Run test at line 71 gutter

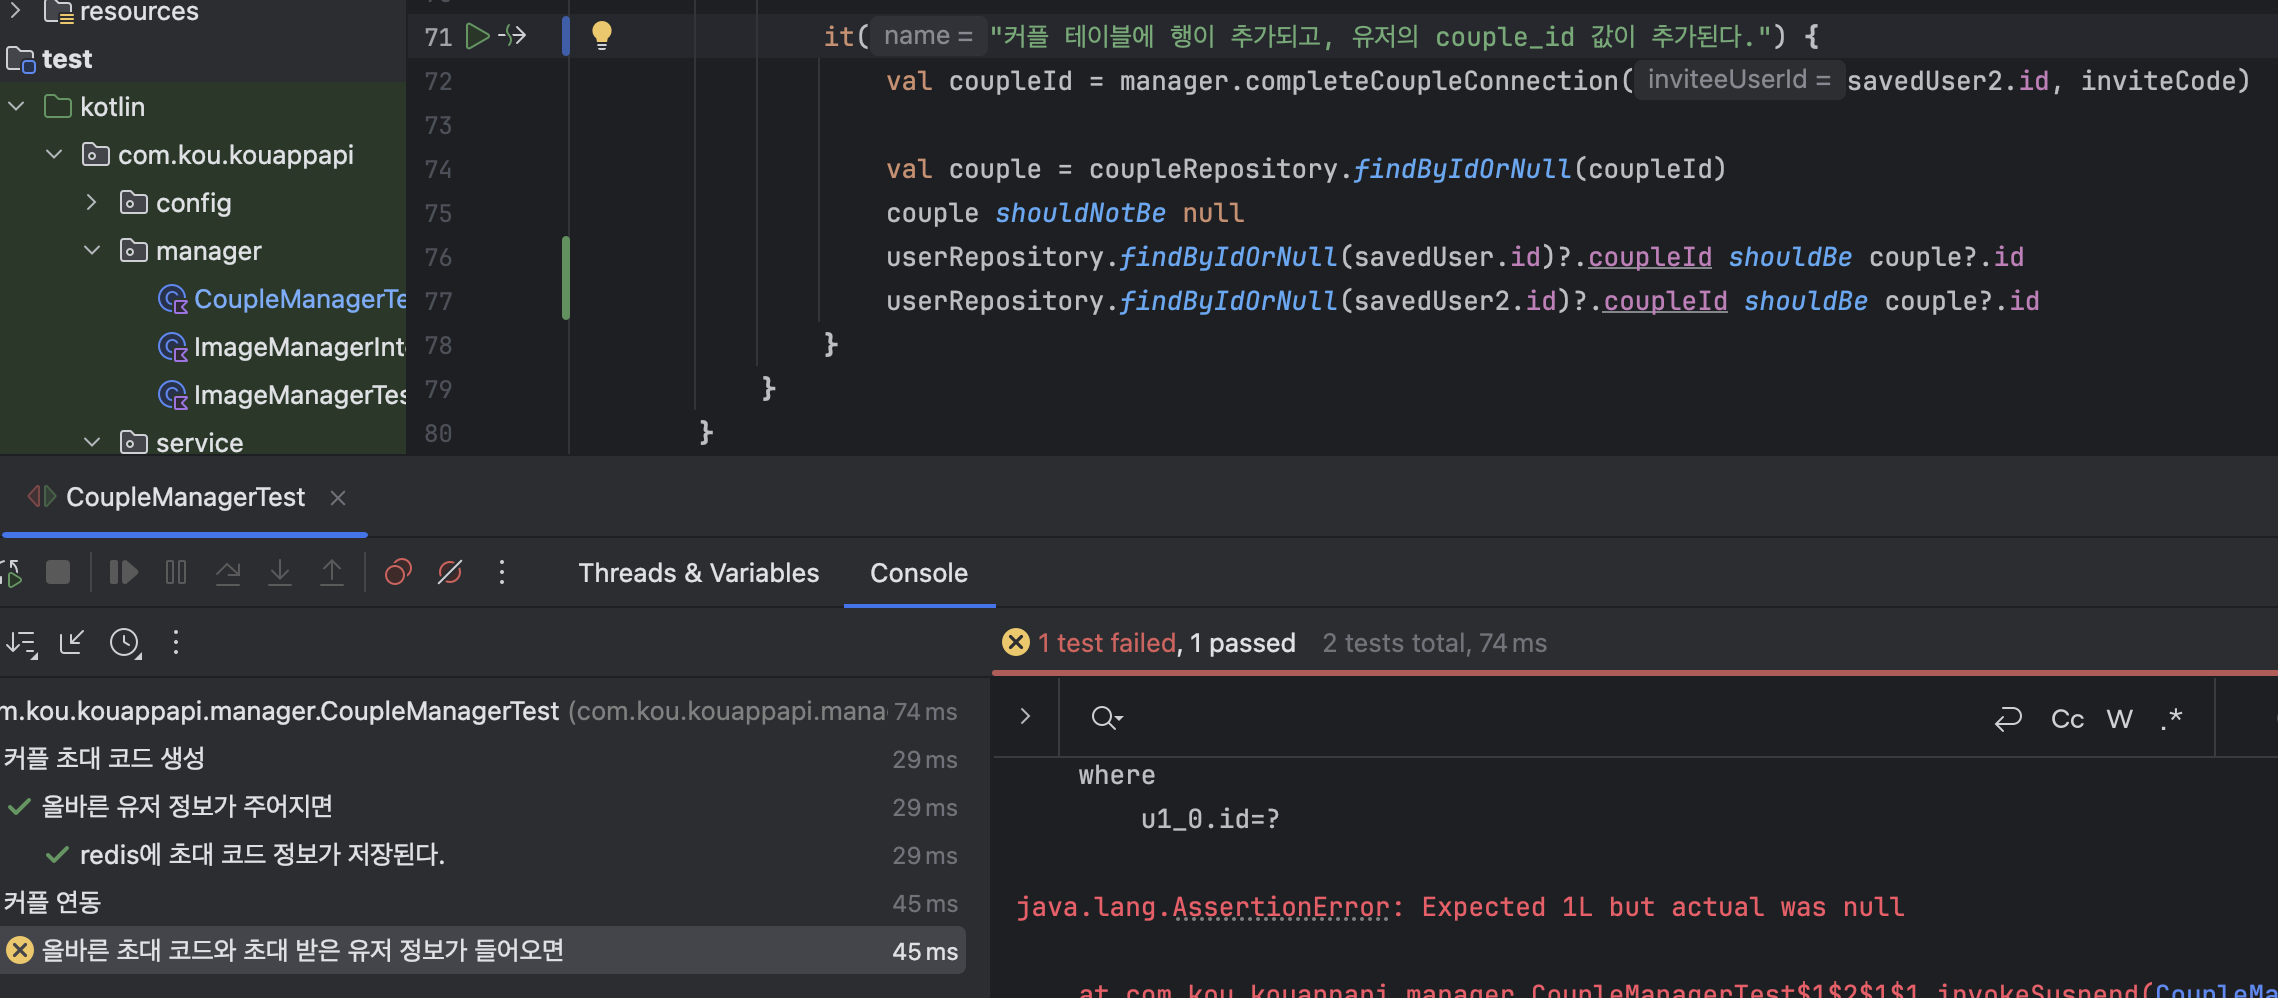[478, 37]
